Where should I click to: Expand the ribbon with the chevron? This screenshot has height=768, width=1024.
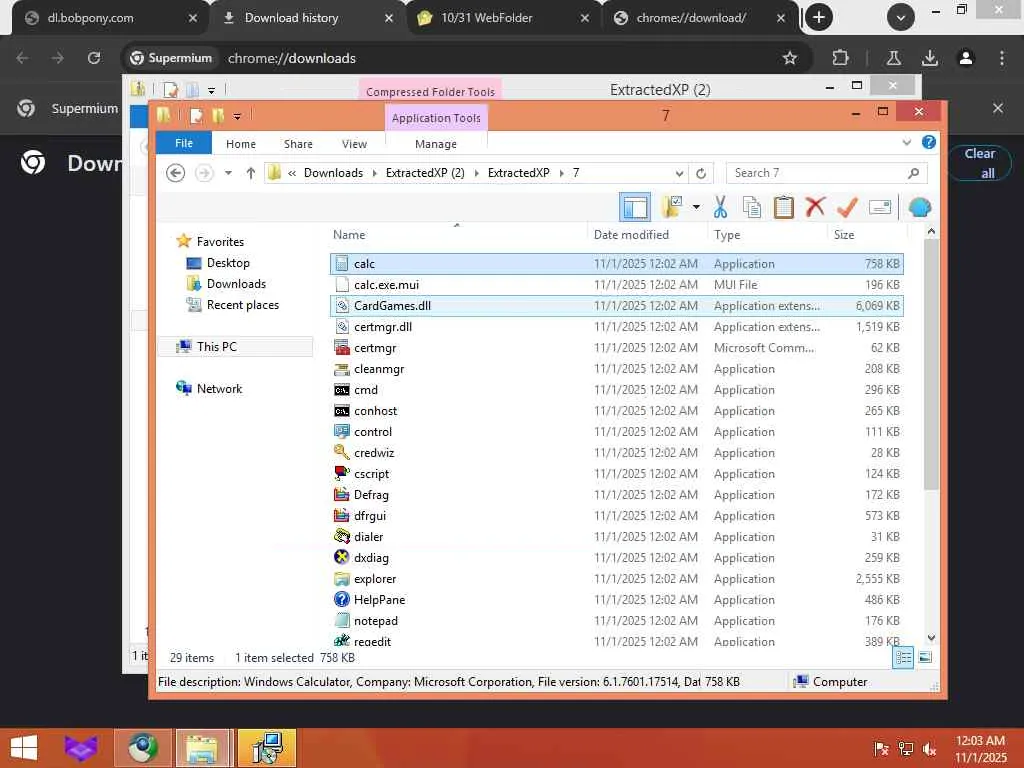point(906,142)
